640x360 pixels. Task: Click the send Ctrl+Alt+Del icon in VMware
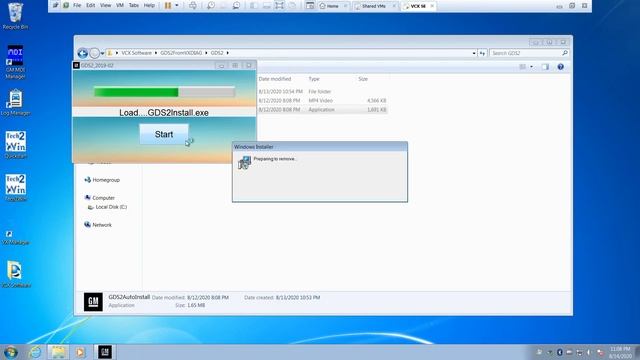(x=193, y=6)
